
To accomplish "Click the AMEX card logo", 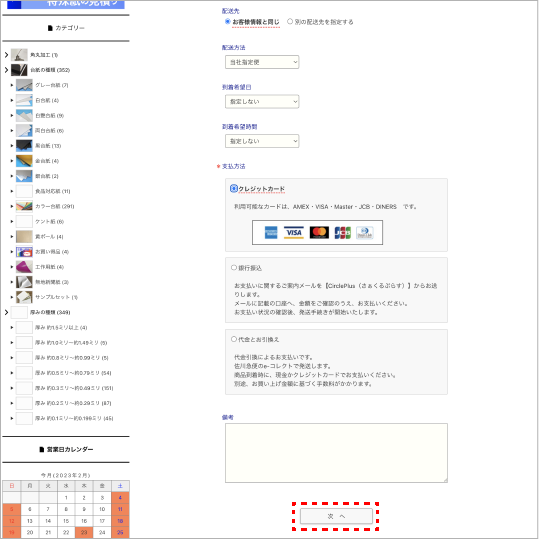I will coord(271,233).
